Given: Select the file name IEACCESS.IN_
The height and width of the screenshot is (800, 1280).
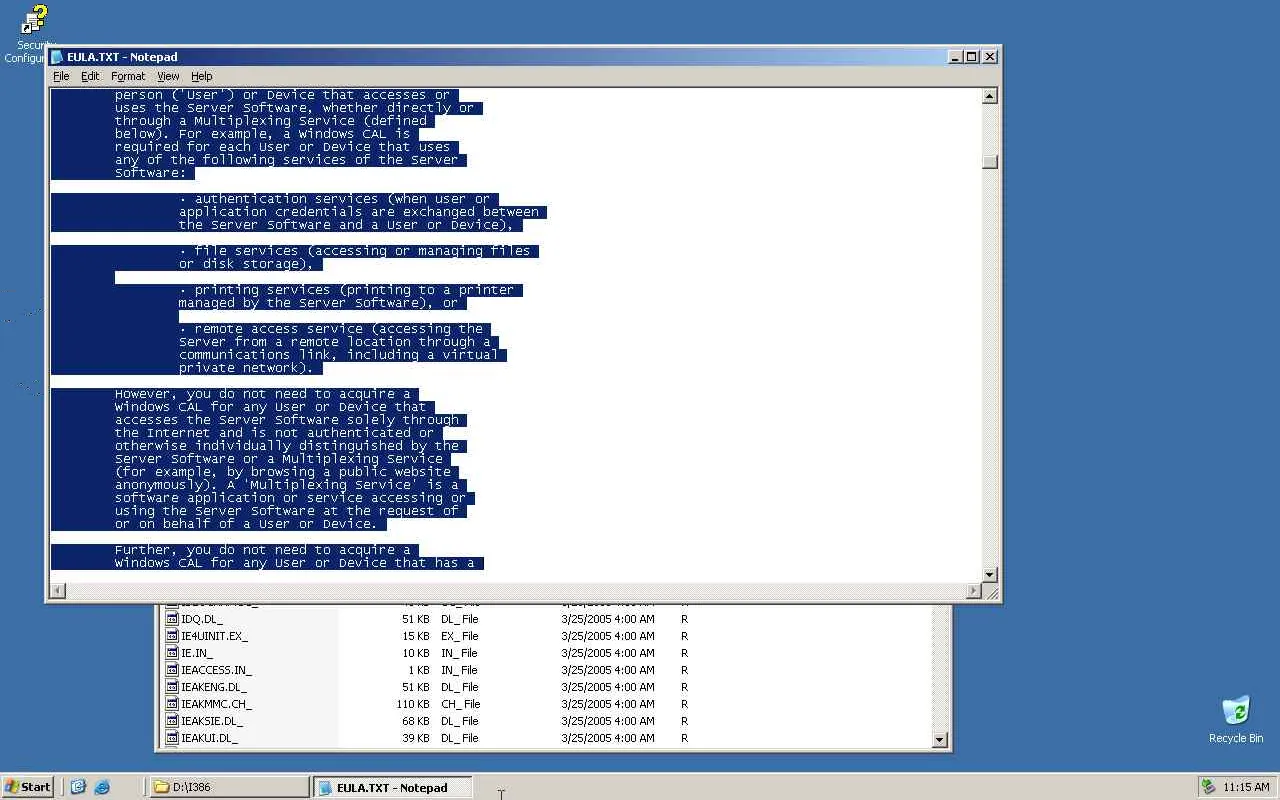Looking at the screenshot, I should click(216, 670).
